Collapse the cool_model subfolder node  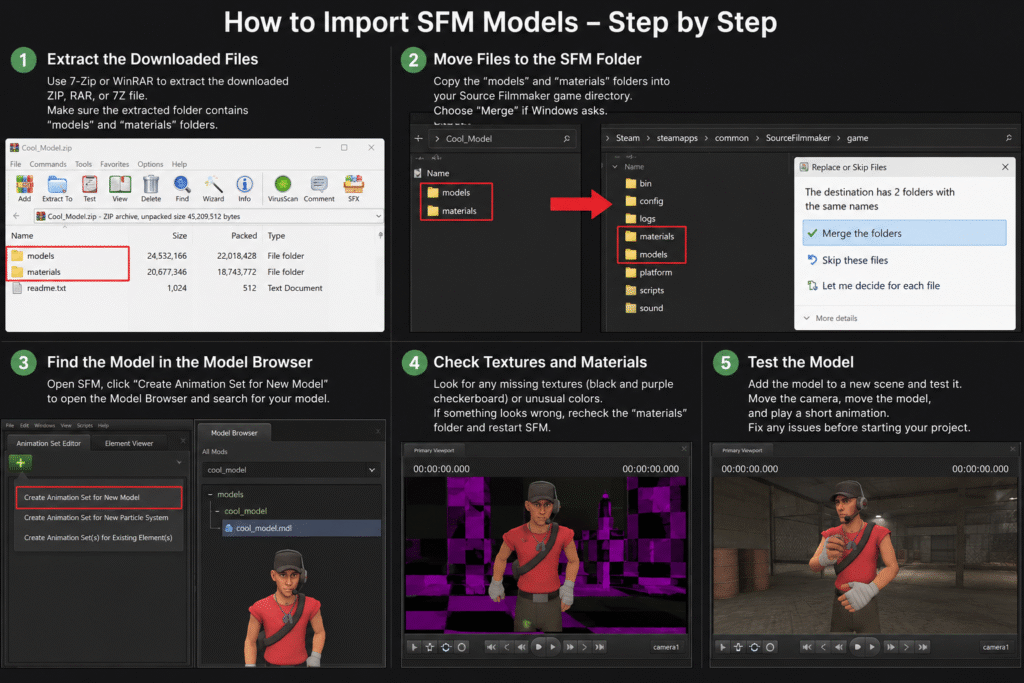point(217,511)
